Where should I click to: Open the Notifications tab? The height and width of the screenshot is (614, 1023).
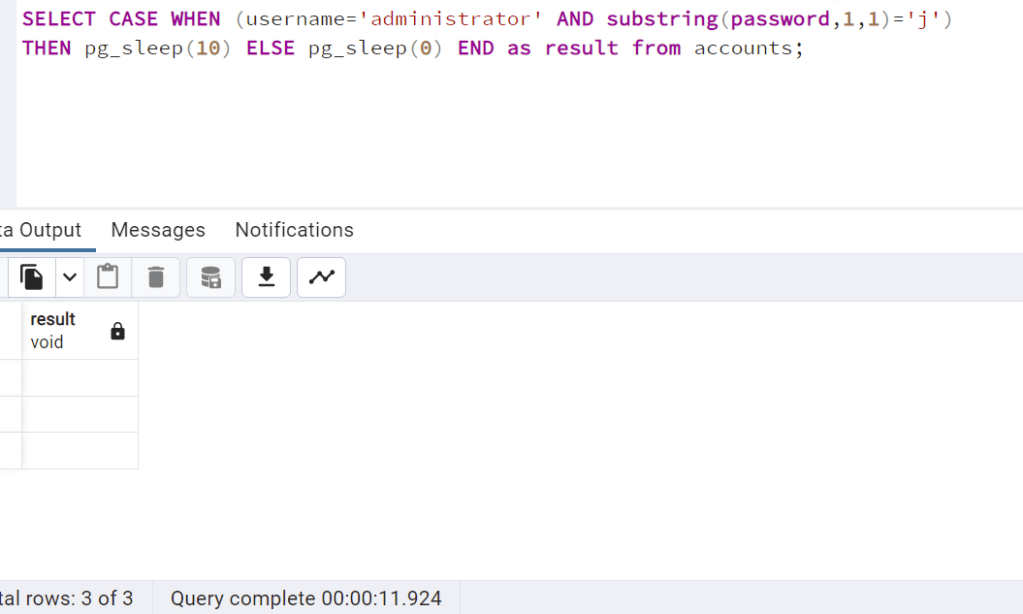[x=294, y=230]
